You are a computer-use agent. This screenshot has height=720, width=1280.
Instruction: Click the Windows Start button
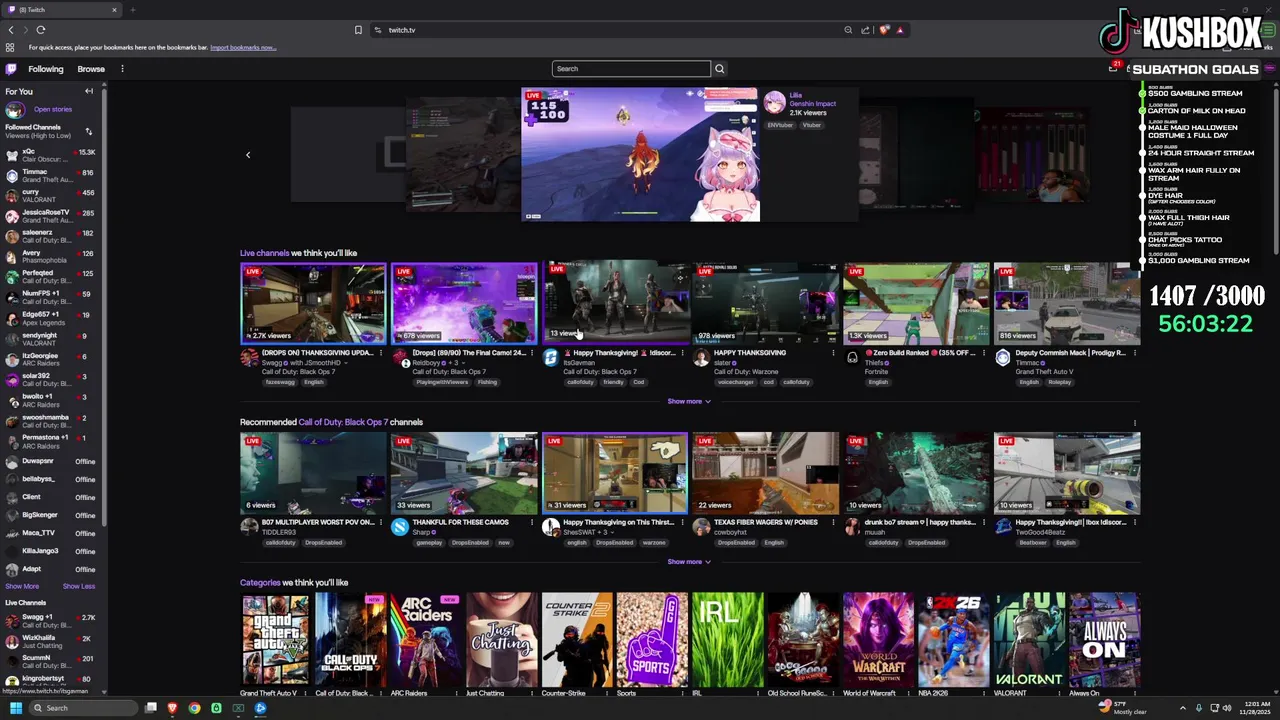(15, 708)
